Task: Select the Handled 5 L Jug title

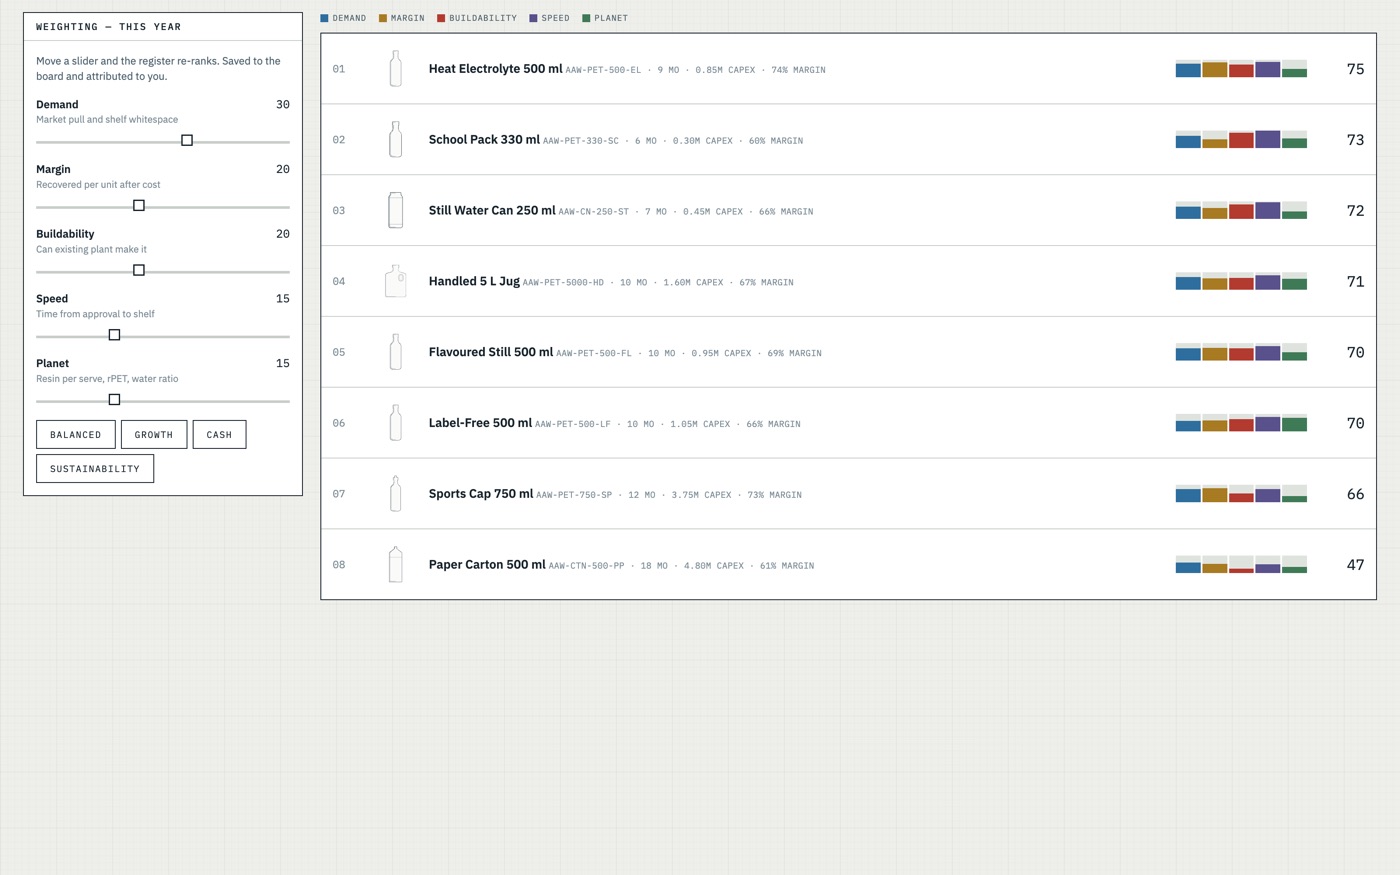Action: [x=474, y=282]
